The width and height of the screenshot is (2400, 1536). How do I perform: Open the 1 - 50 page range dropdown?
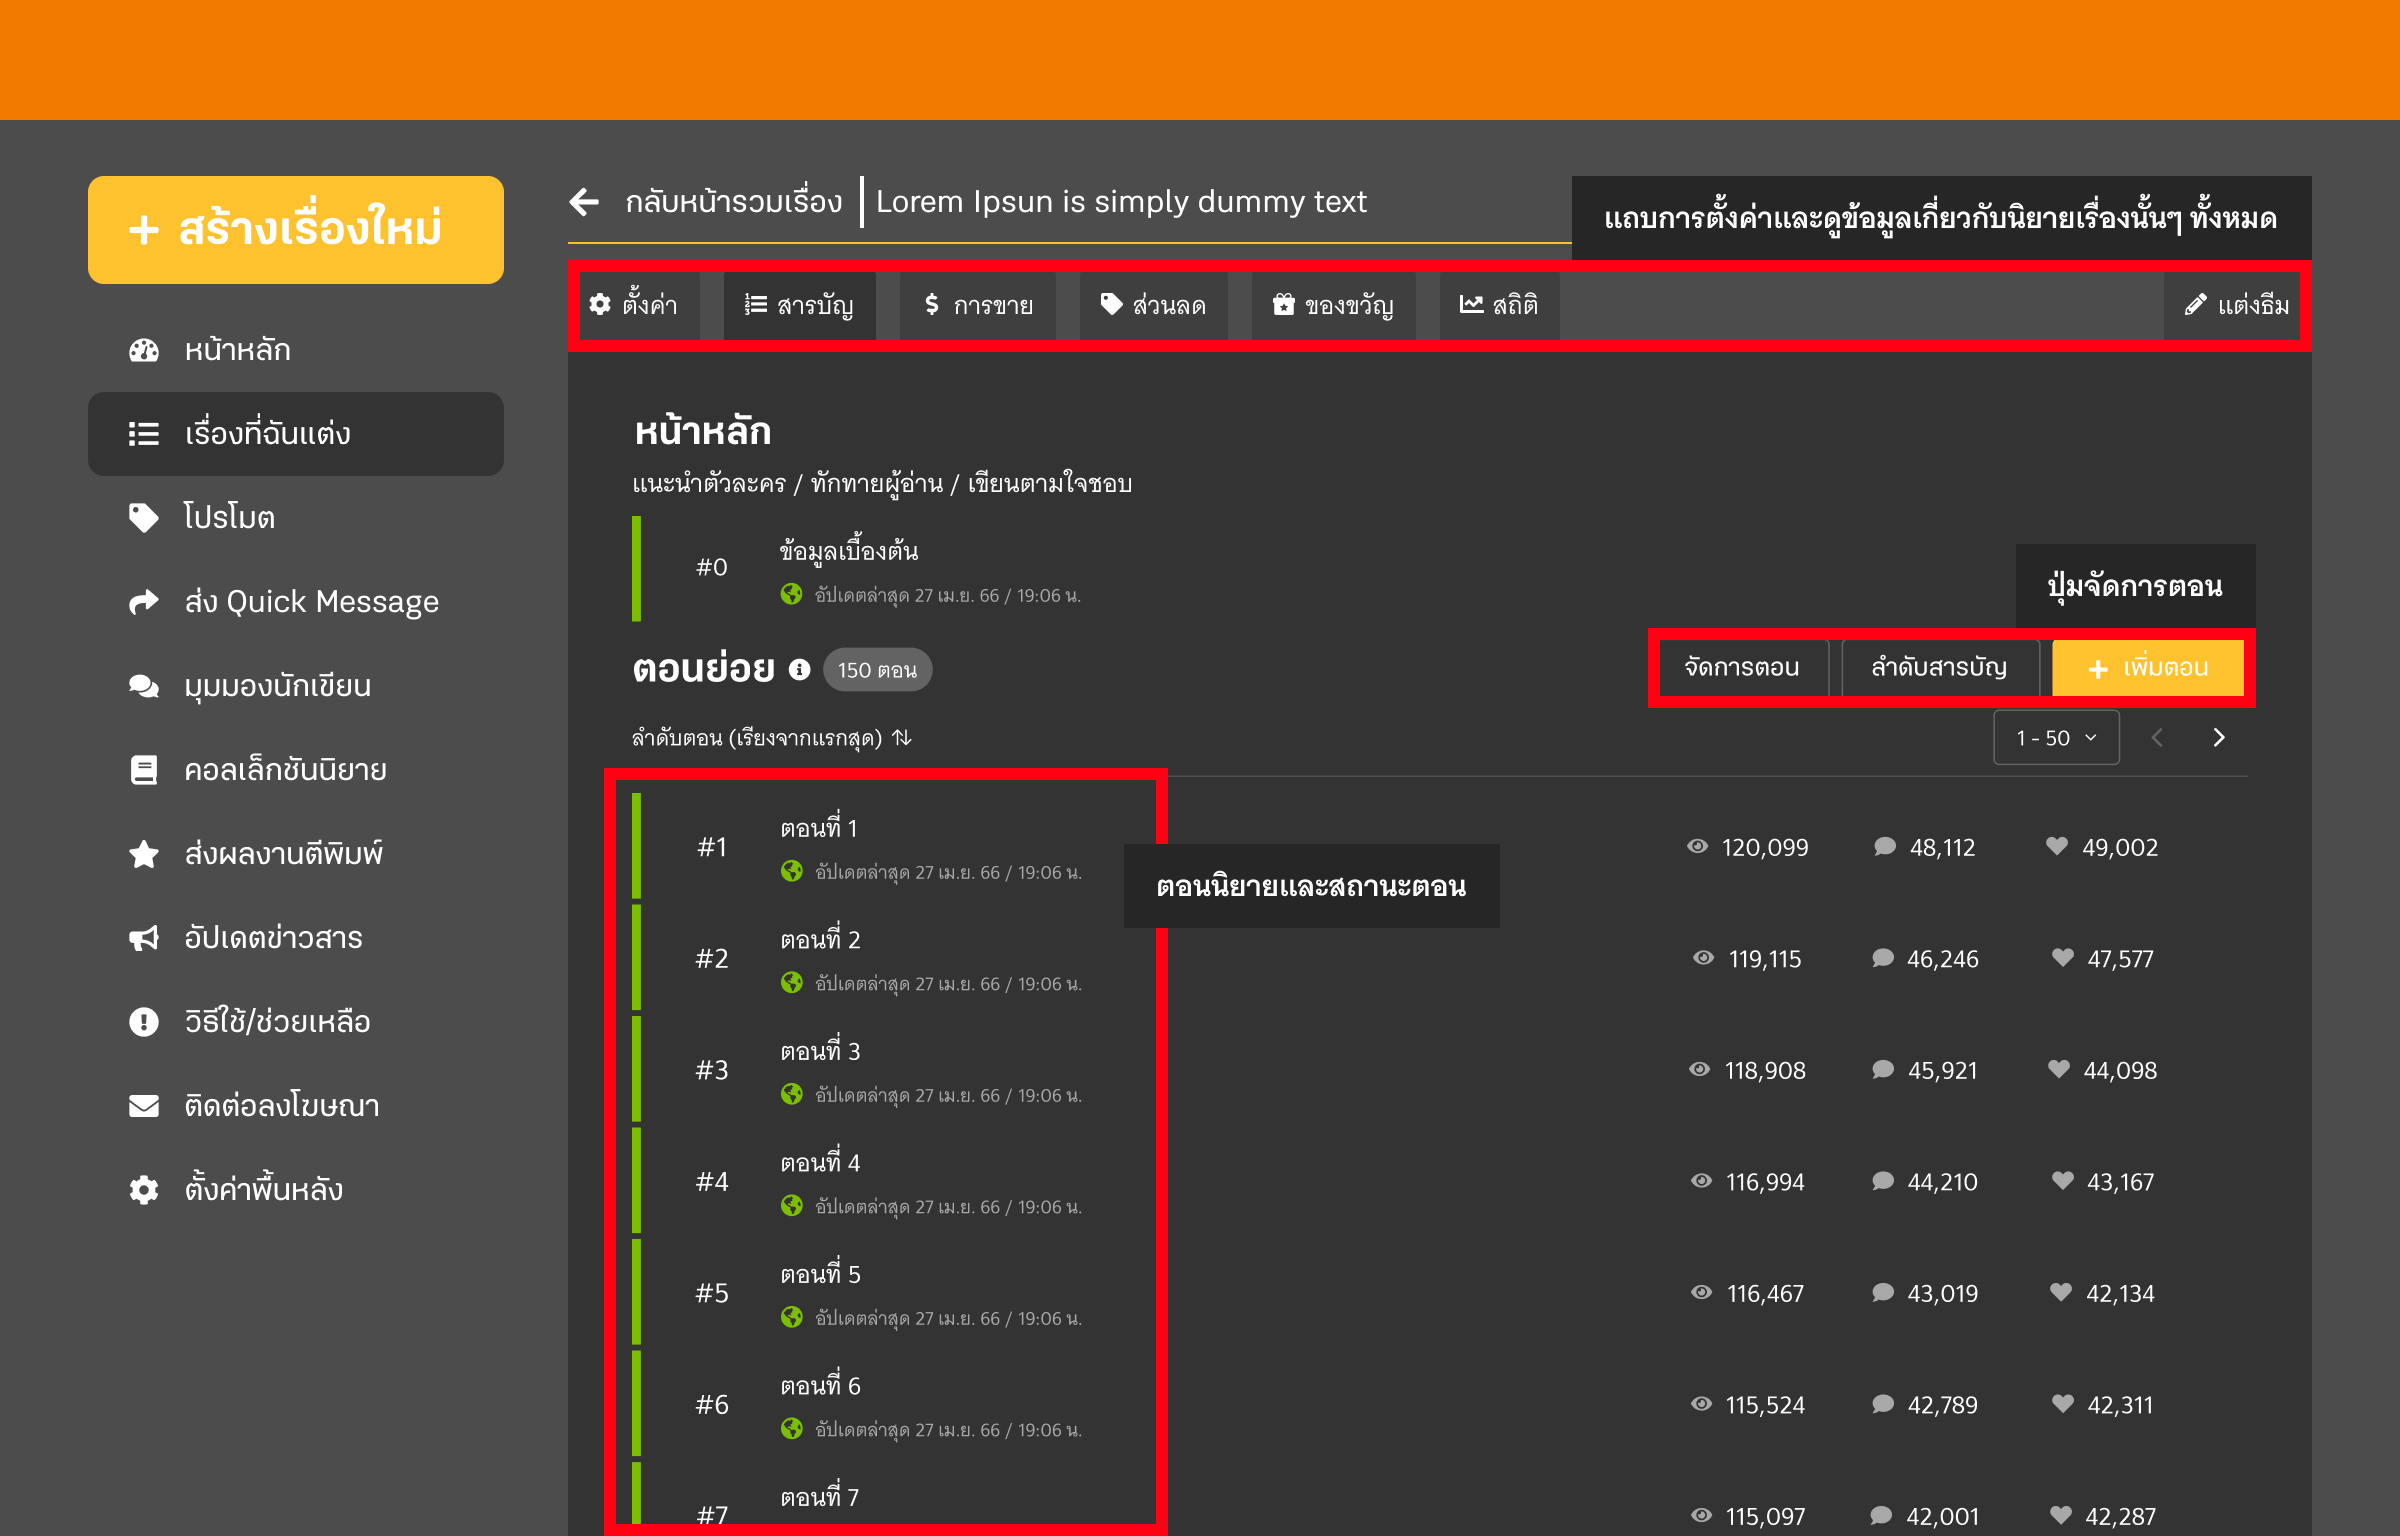pyautogui.click(x=2056, y=738)
